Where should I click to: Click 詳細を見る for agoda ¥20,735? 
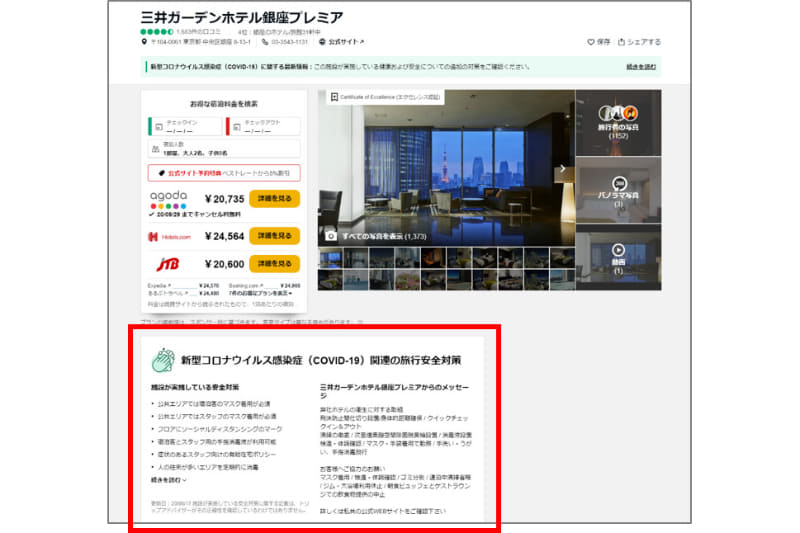click(274, 198)
